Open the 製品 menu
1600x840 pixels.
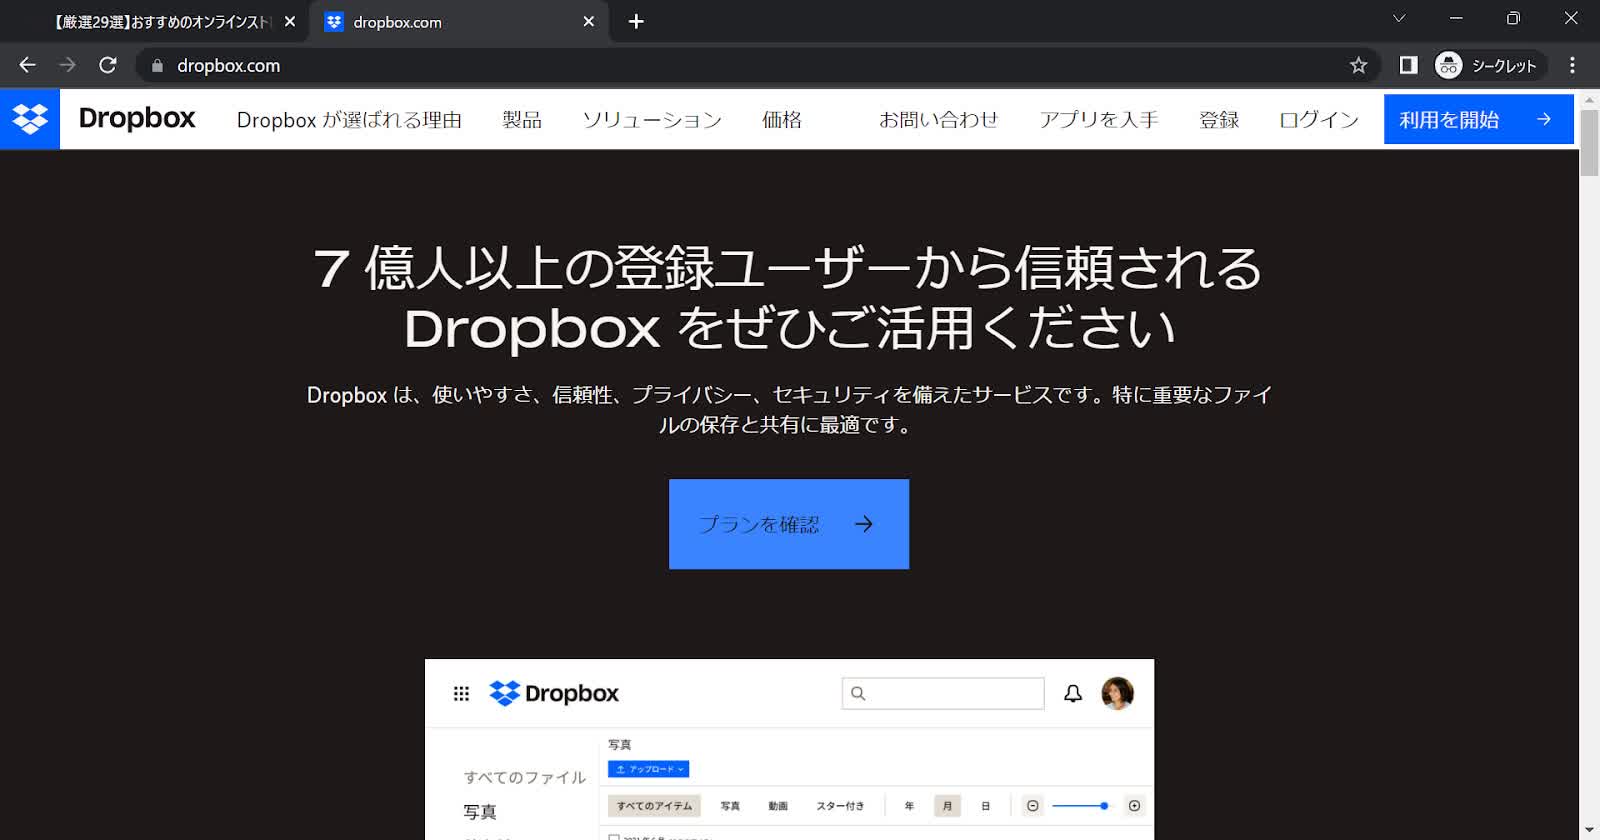click(x=522, y=119)
